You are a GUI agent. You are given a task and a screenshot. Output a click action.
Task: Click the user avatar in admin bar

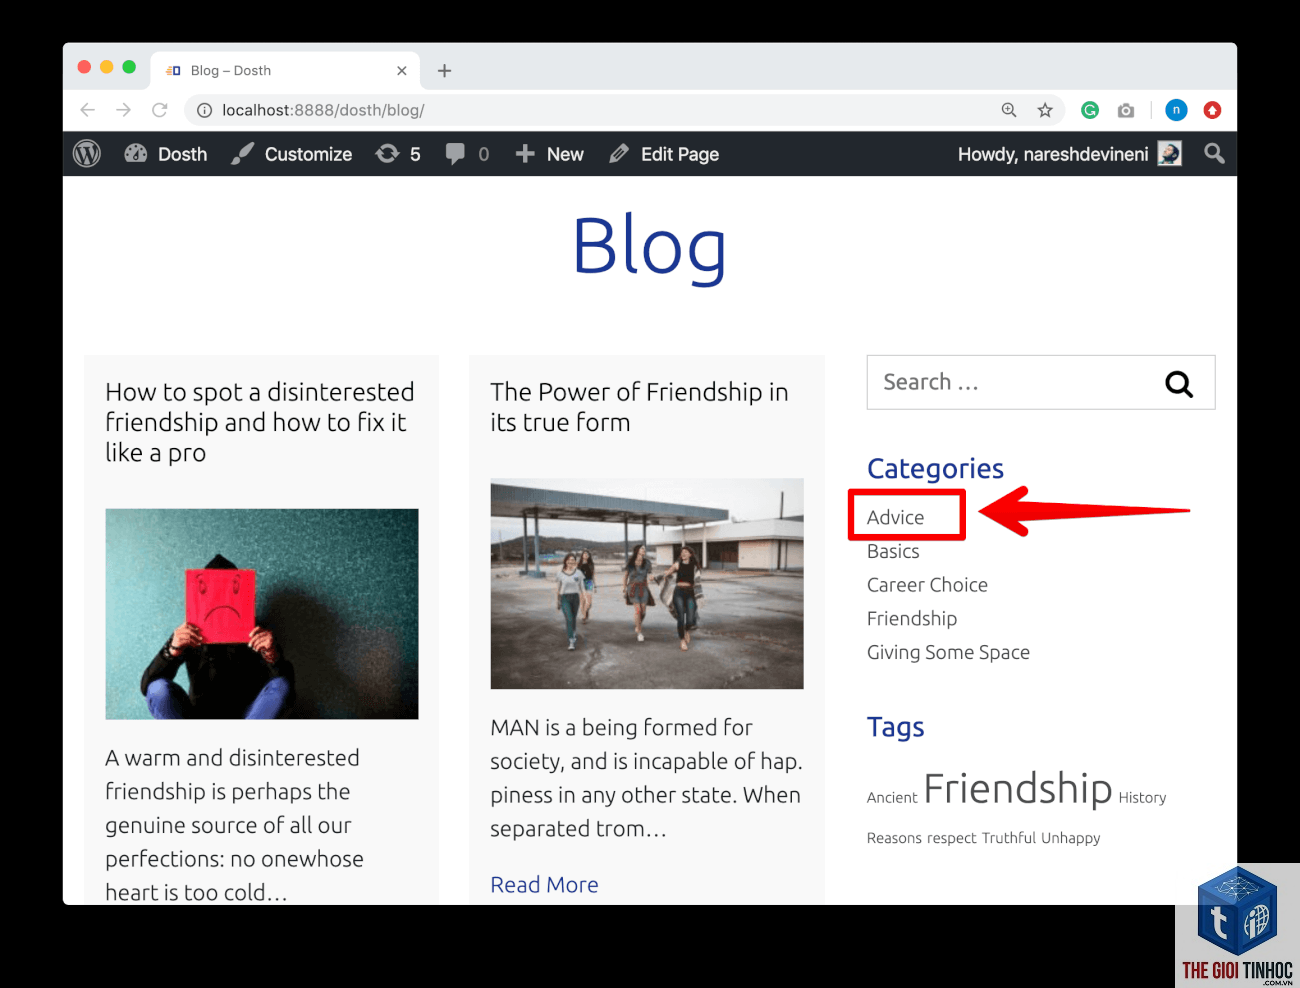tap(1169, 153)
